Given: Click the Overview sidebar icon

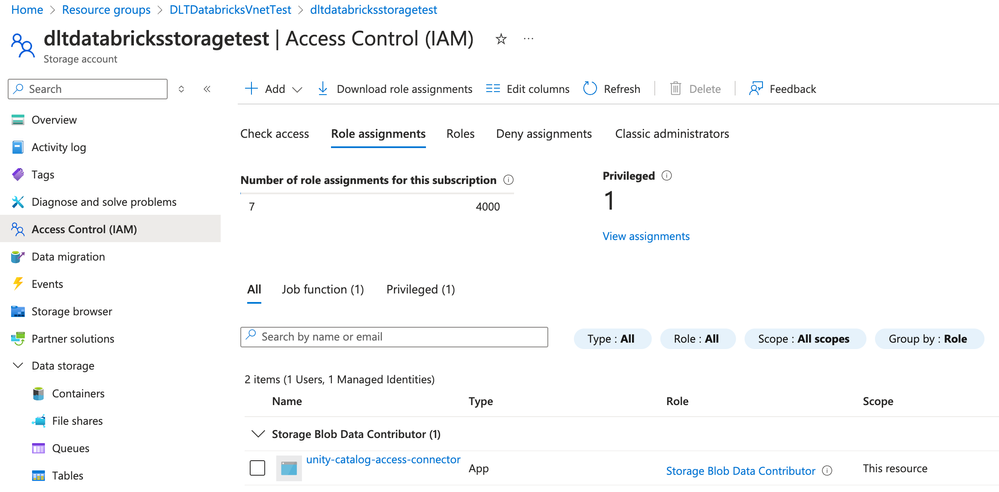Looking at the screenshot, I should [18, 120].
